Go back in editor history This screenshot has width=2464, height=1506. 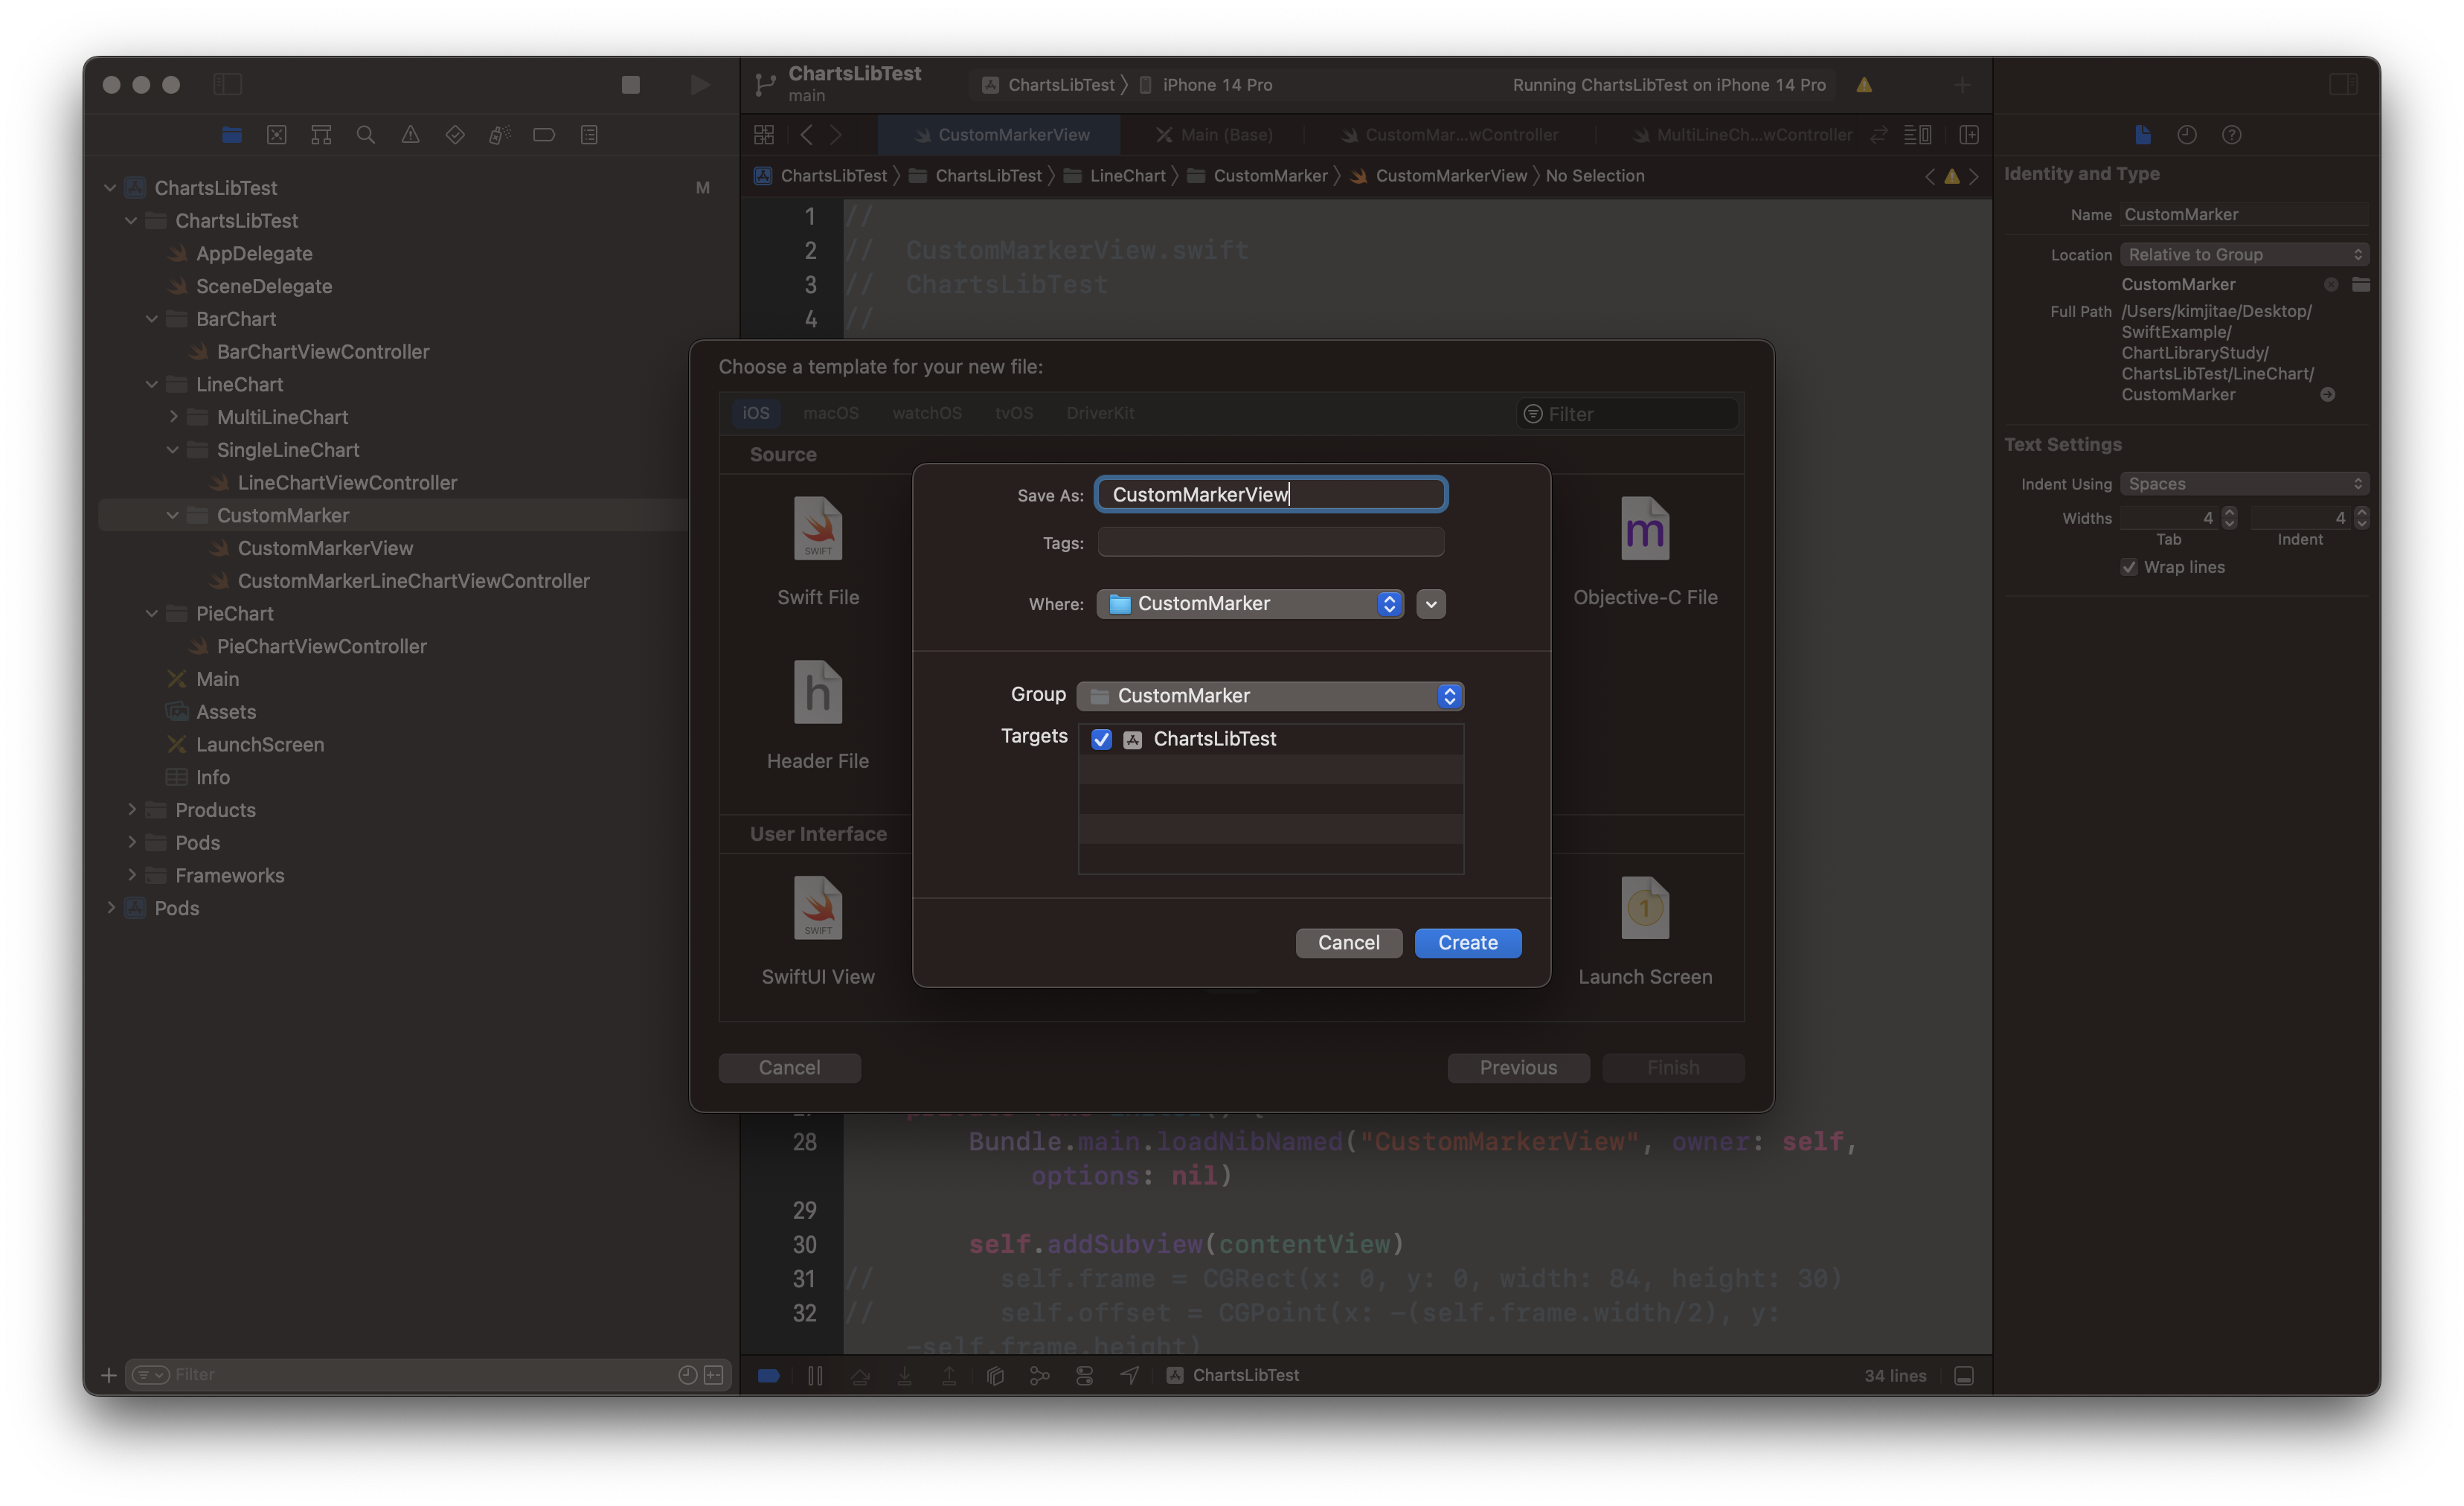[x=806, y=135]
